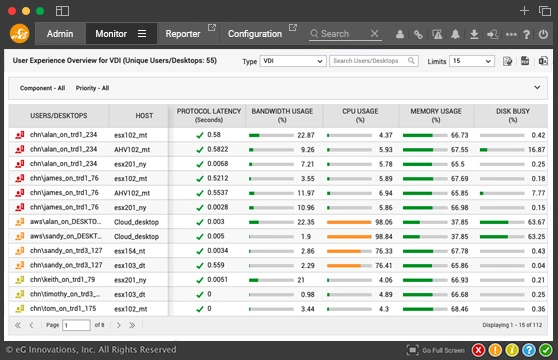Export the overview as PDF icon
This screenshot has height=360, width=558.
tap(525, 61)
